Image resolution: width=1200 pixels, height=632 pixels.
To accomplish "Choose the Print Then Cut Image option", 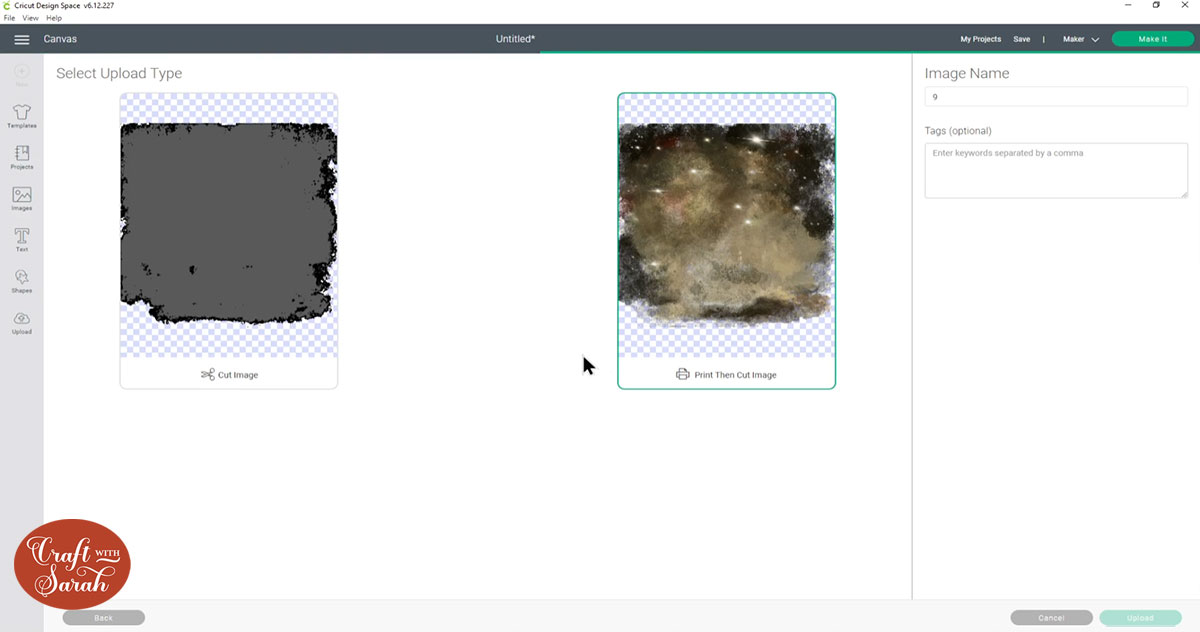I will [x=726, y=241].
